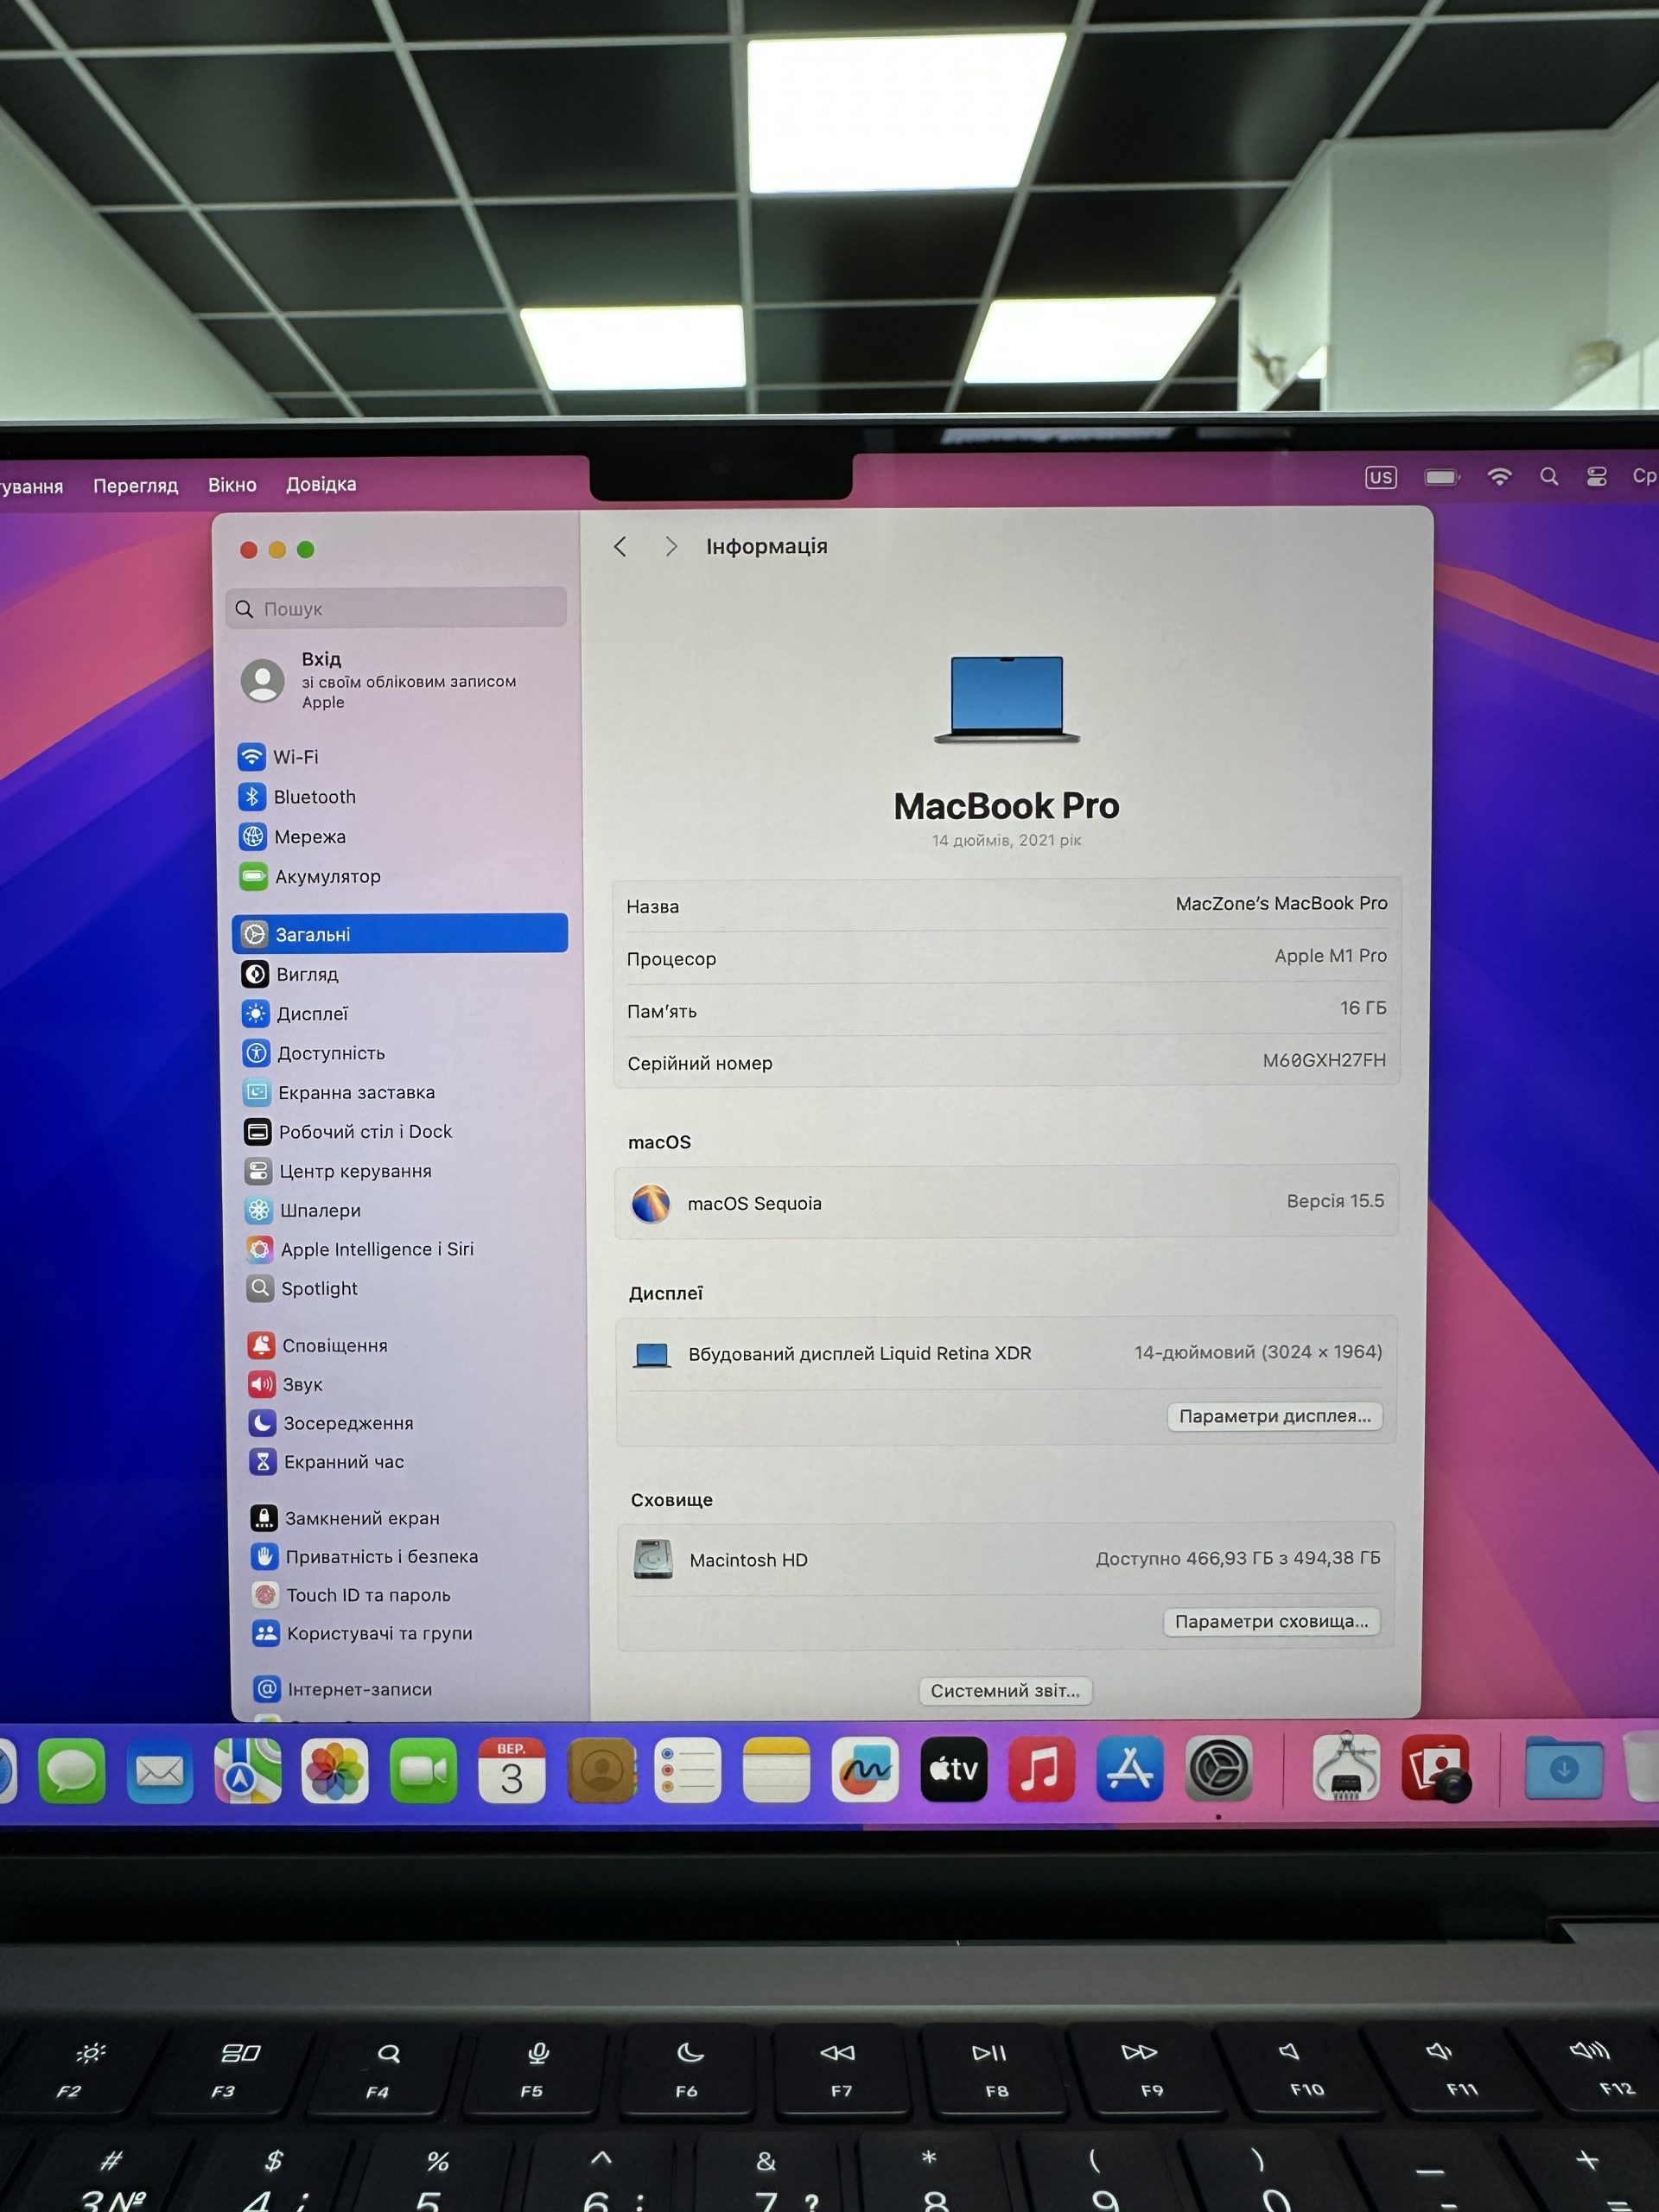Click the battery status icon

[1441, 477]
